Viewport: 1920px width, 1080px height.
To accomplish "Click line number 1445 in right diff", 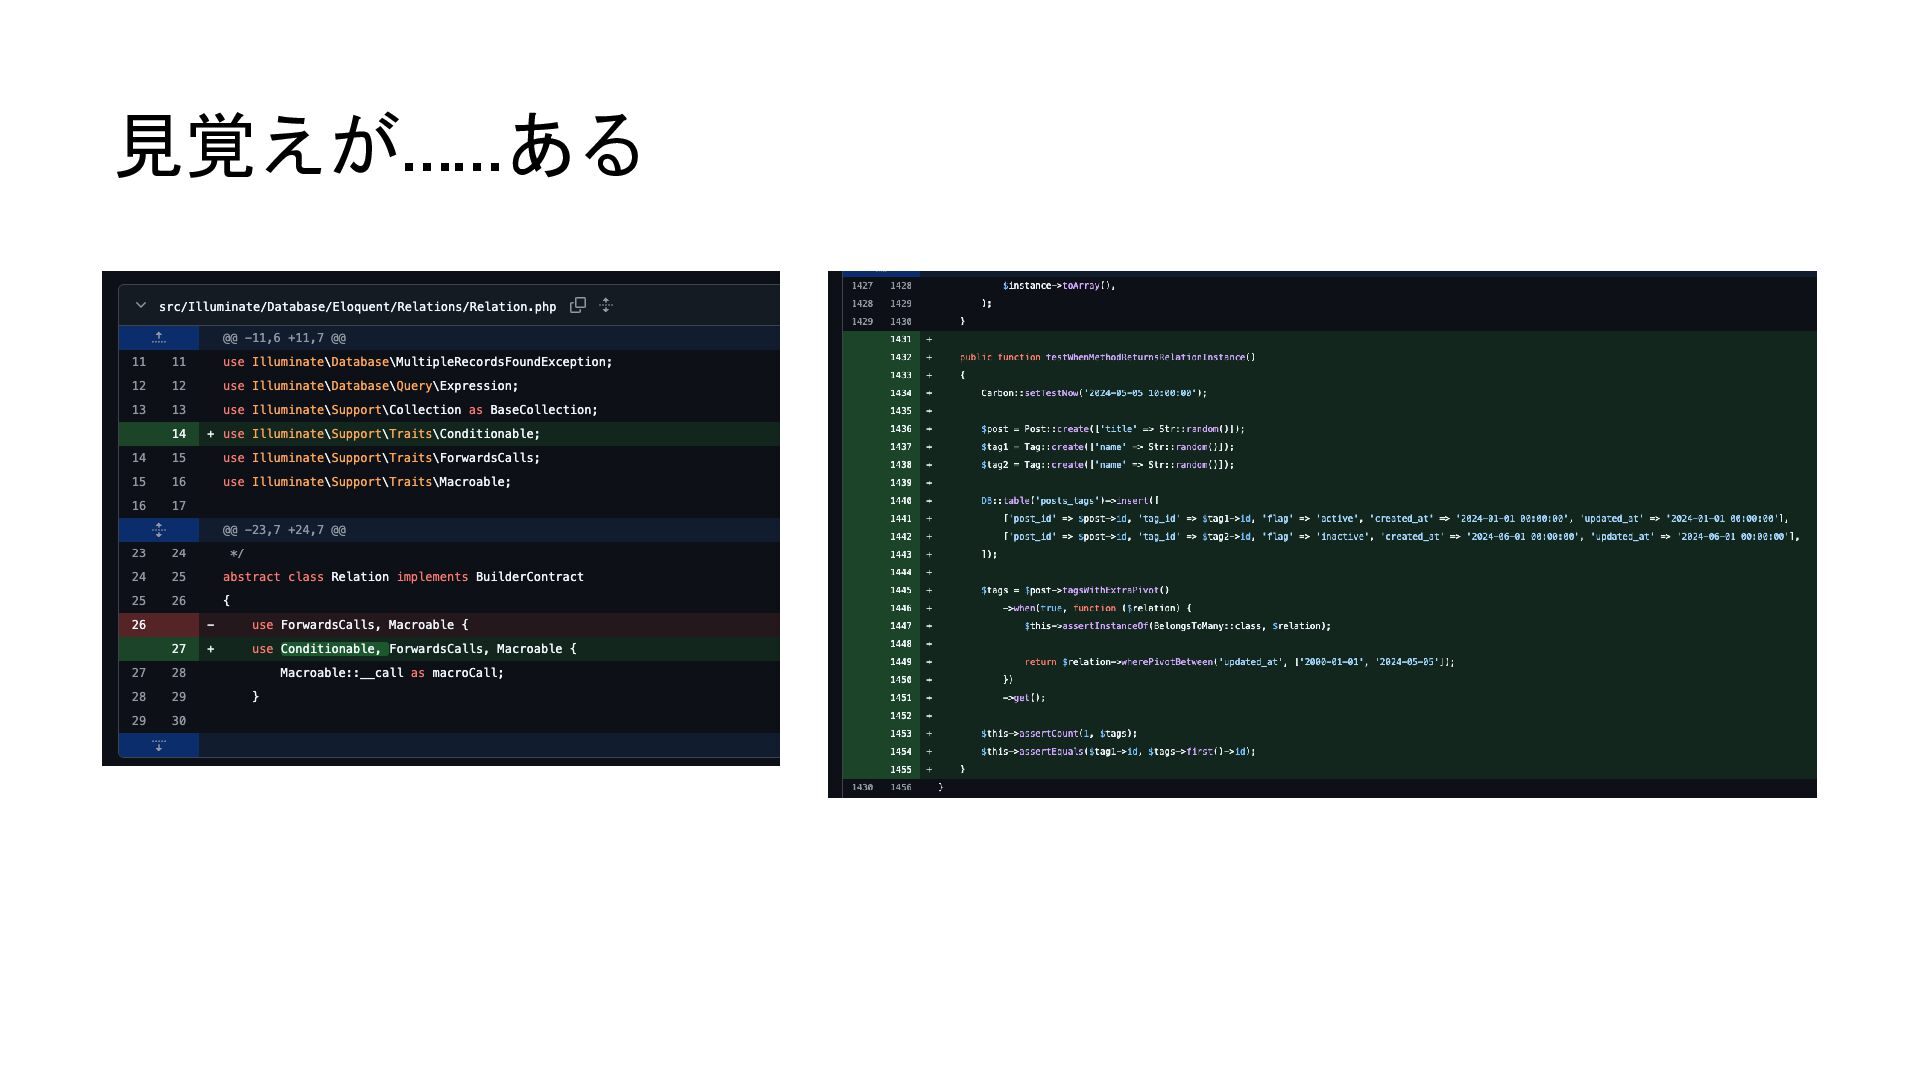I will point(900,590).
